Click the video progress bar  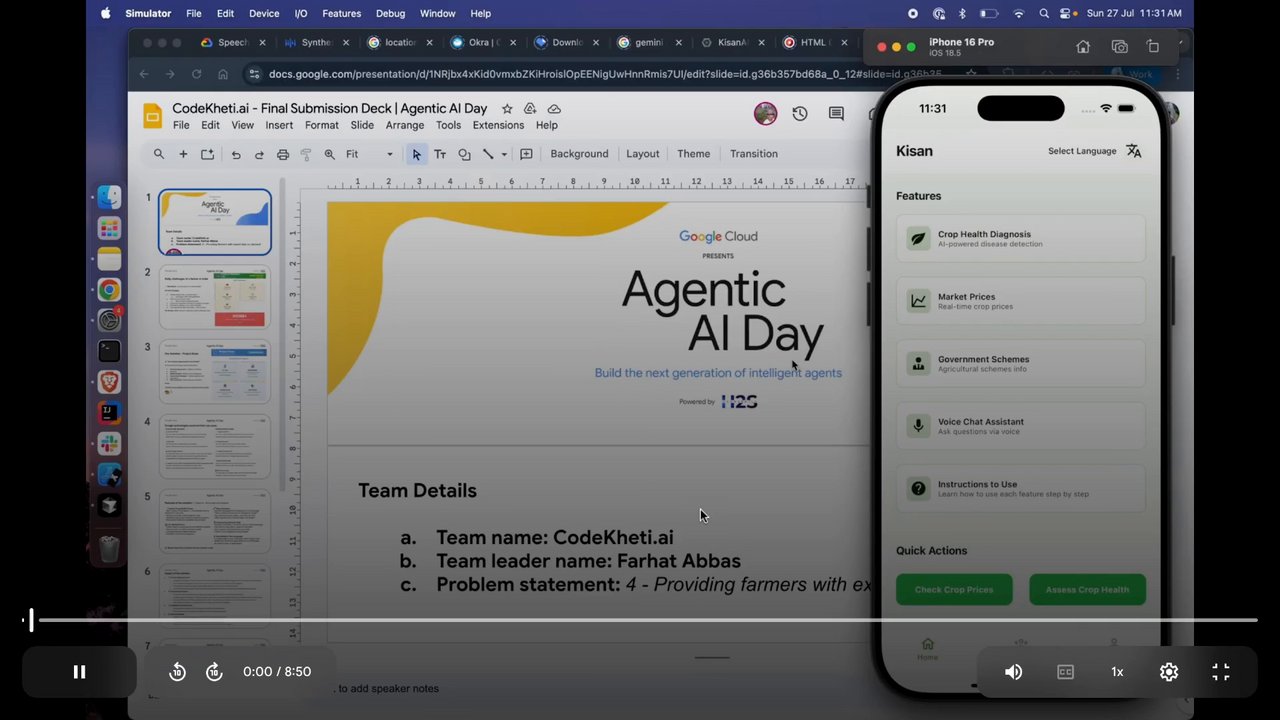(x=640, y=621)
